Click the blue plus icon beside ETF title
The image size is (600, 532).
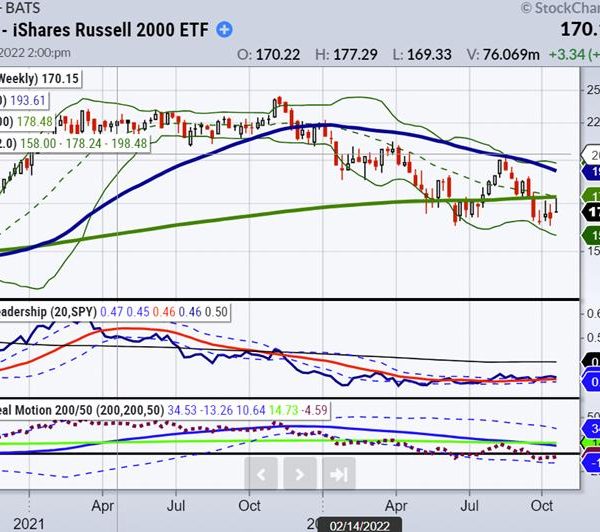coord(224,30)
